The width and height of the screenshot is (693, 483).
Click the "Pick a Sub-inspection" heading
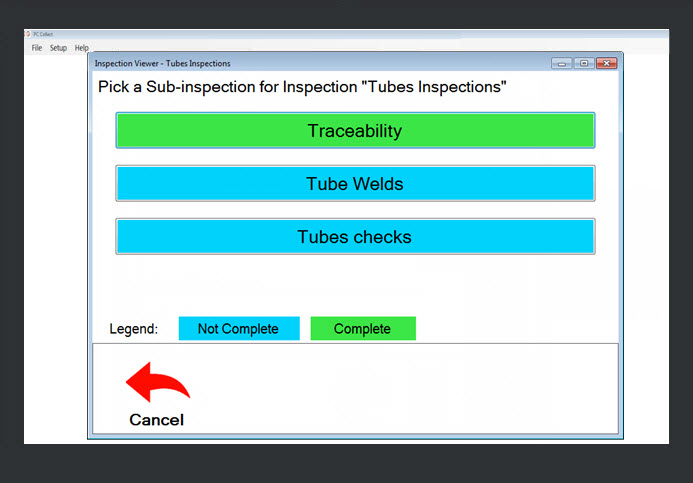[302, 87]
